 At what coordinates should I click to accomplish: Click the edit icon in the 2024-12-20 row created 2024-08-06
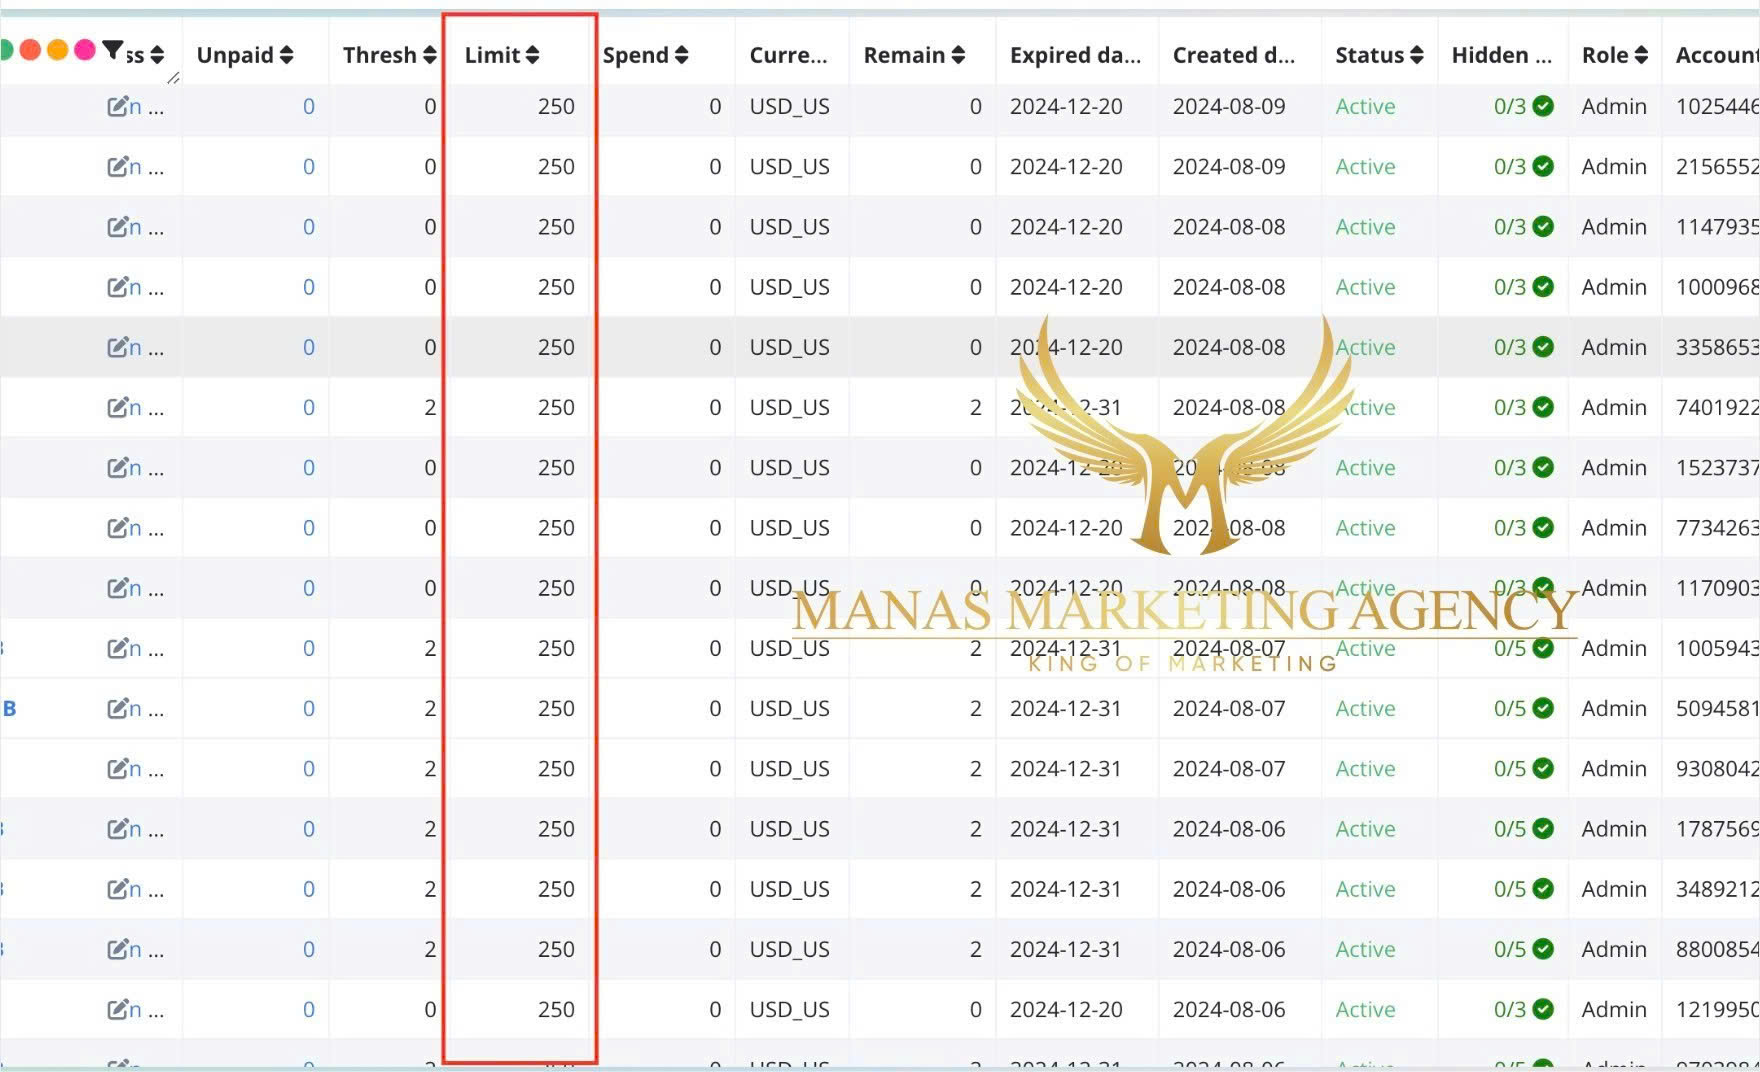pos(117,1009)
